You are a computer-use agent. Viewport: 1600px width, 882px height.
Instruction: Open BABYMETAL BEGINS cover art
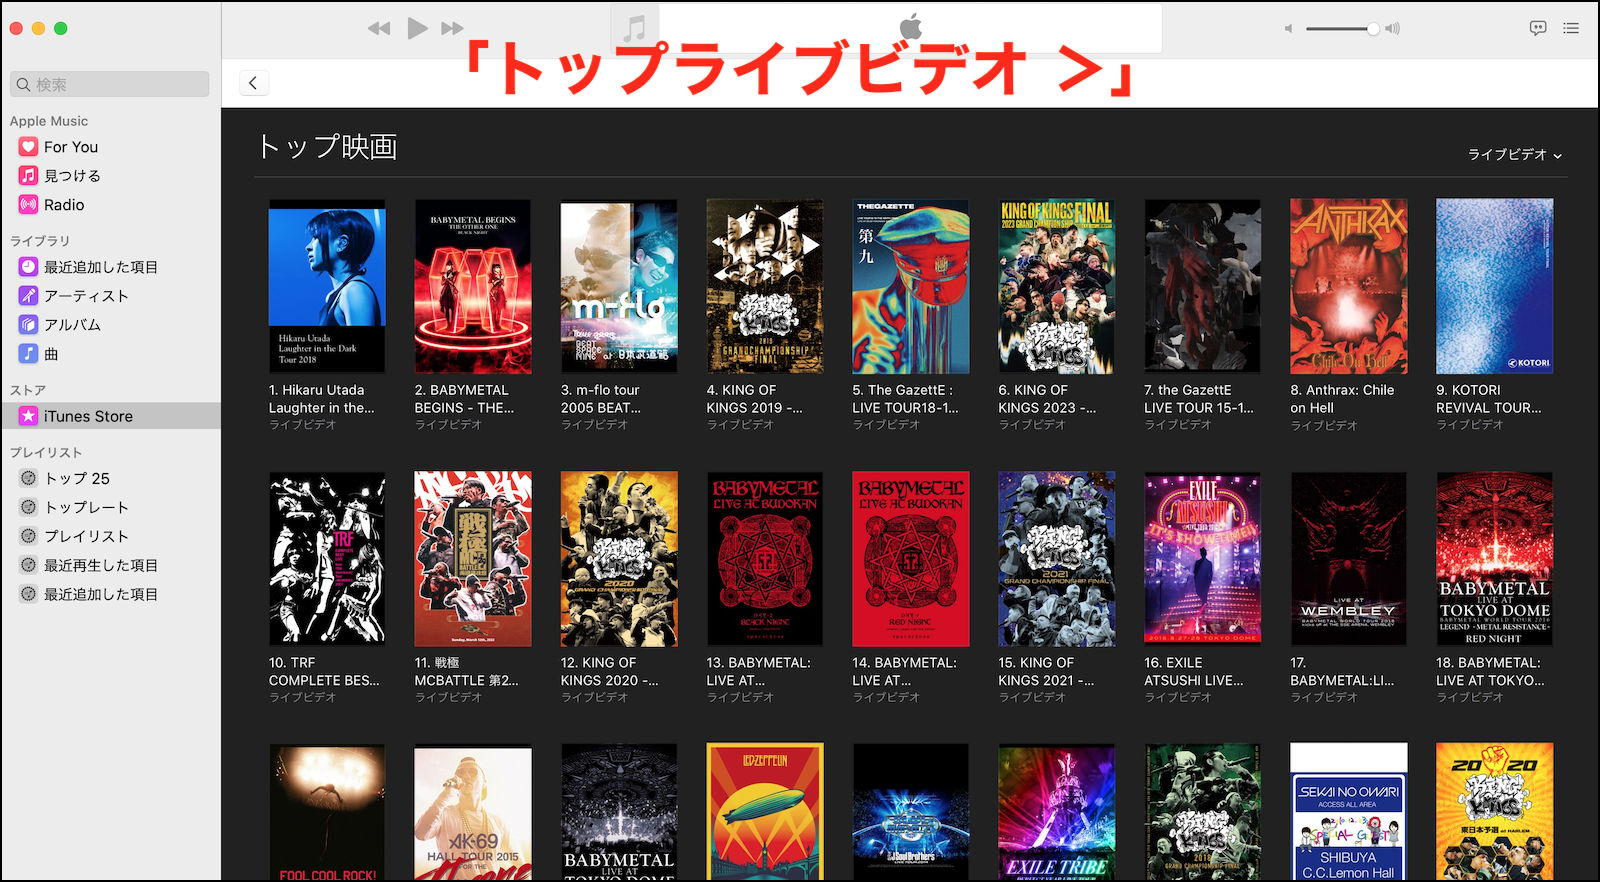473,286
